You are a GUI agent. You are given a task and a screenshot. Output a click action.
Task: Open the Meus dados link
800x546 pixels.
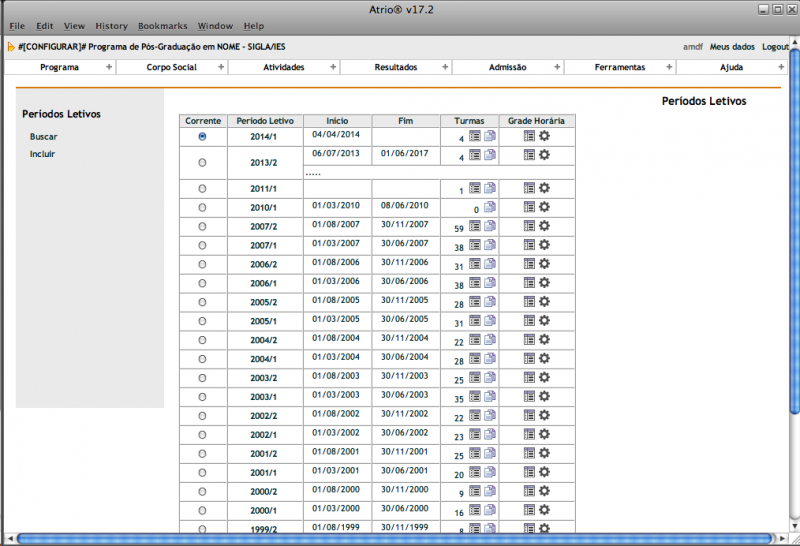tap(732, 47)
